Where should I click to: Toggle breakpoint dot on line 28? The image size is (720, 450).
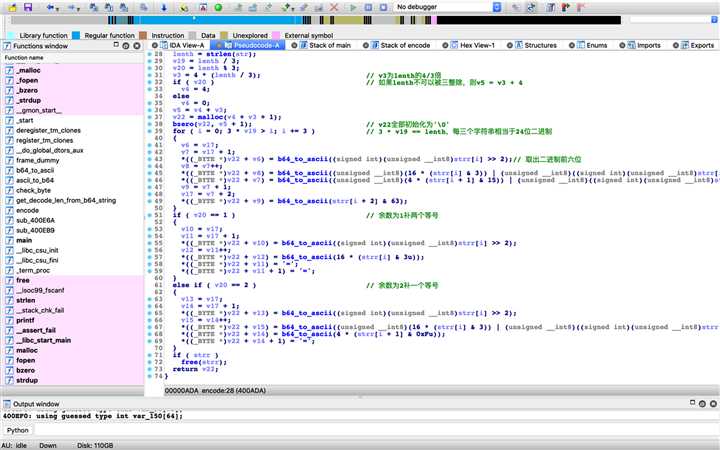point(150,54)
